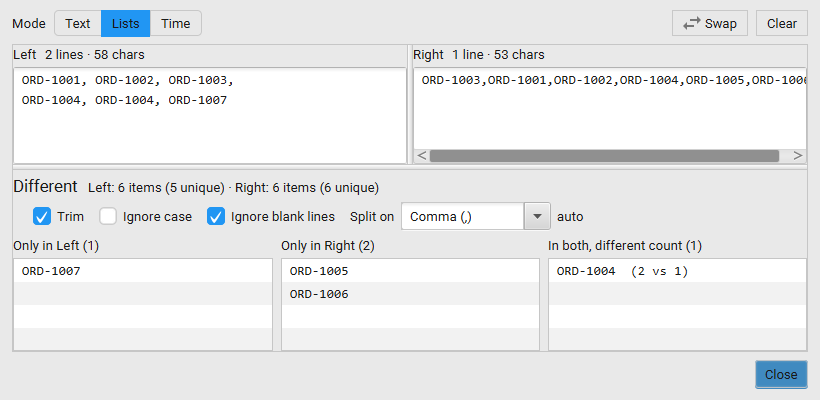820x400 pixels.
Task: Click inside the Right text input area
Action: pos(610,109)
